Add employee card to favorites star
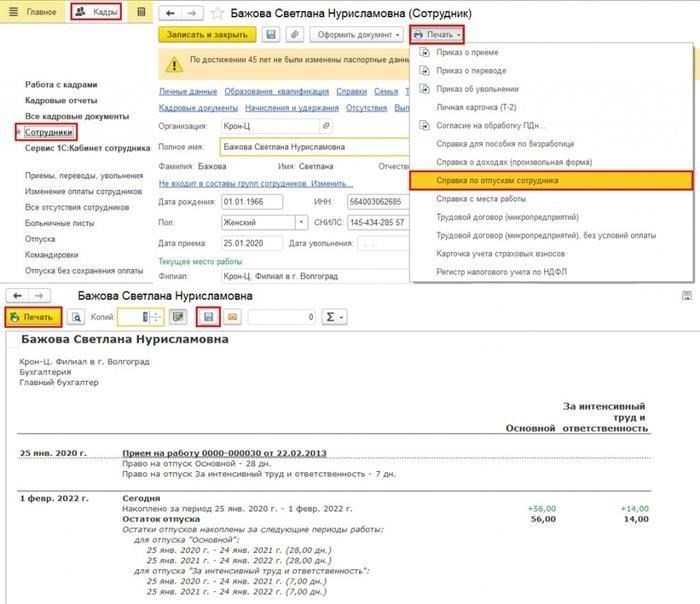This screenshot has width=700, height=604. point(217,13)
